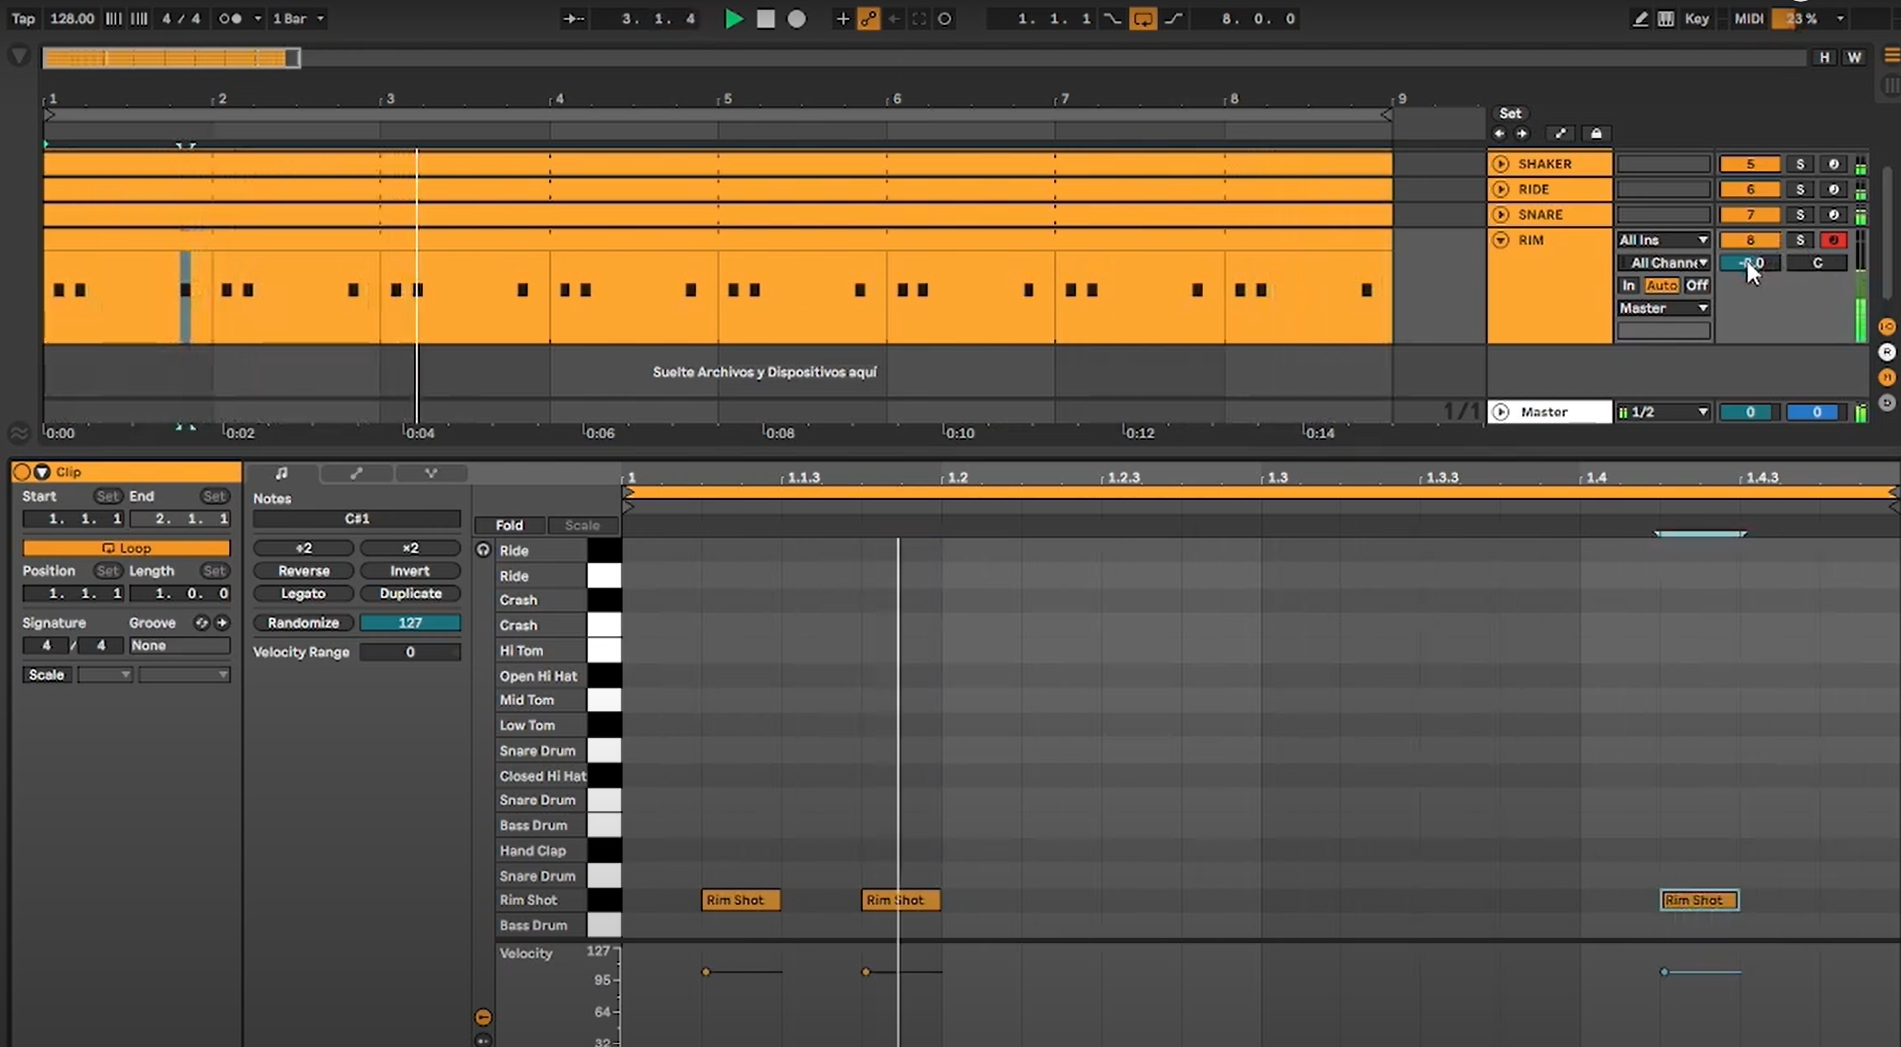Click the draw mode pencil icon
Screen dimensions: 1901x1047
1640,19
